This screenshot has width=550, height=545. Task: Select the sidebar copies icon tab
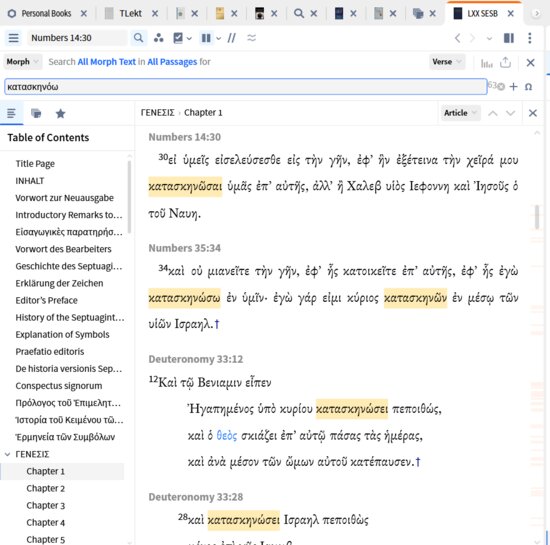36,113
